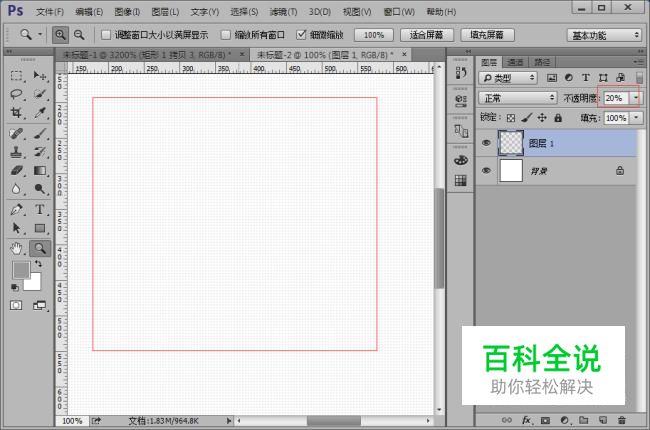Open the 文件(F) menu

click(x=50, y=12)
